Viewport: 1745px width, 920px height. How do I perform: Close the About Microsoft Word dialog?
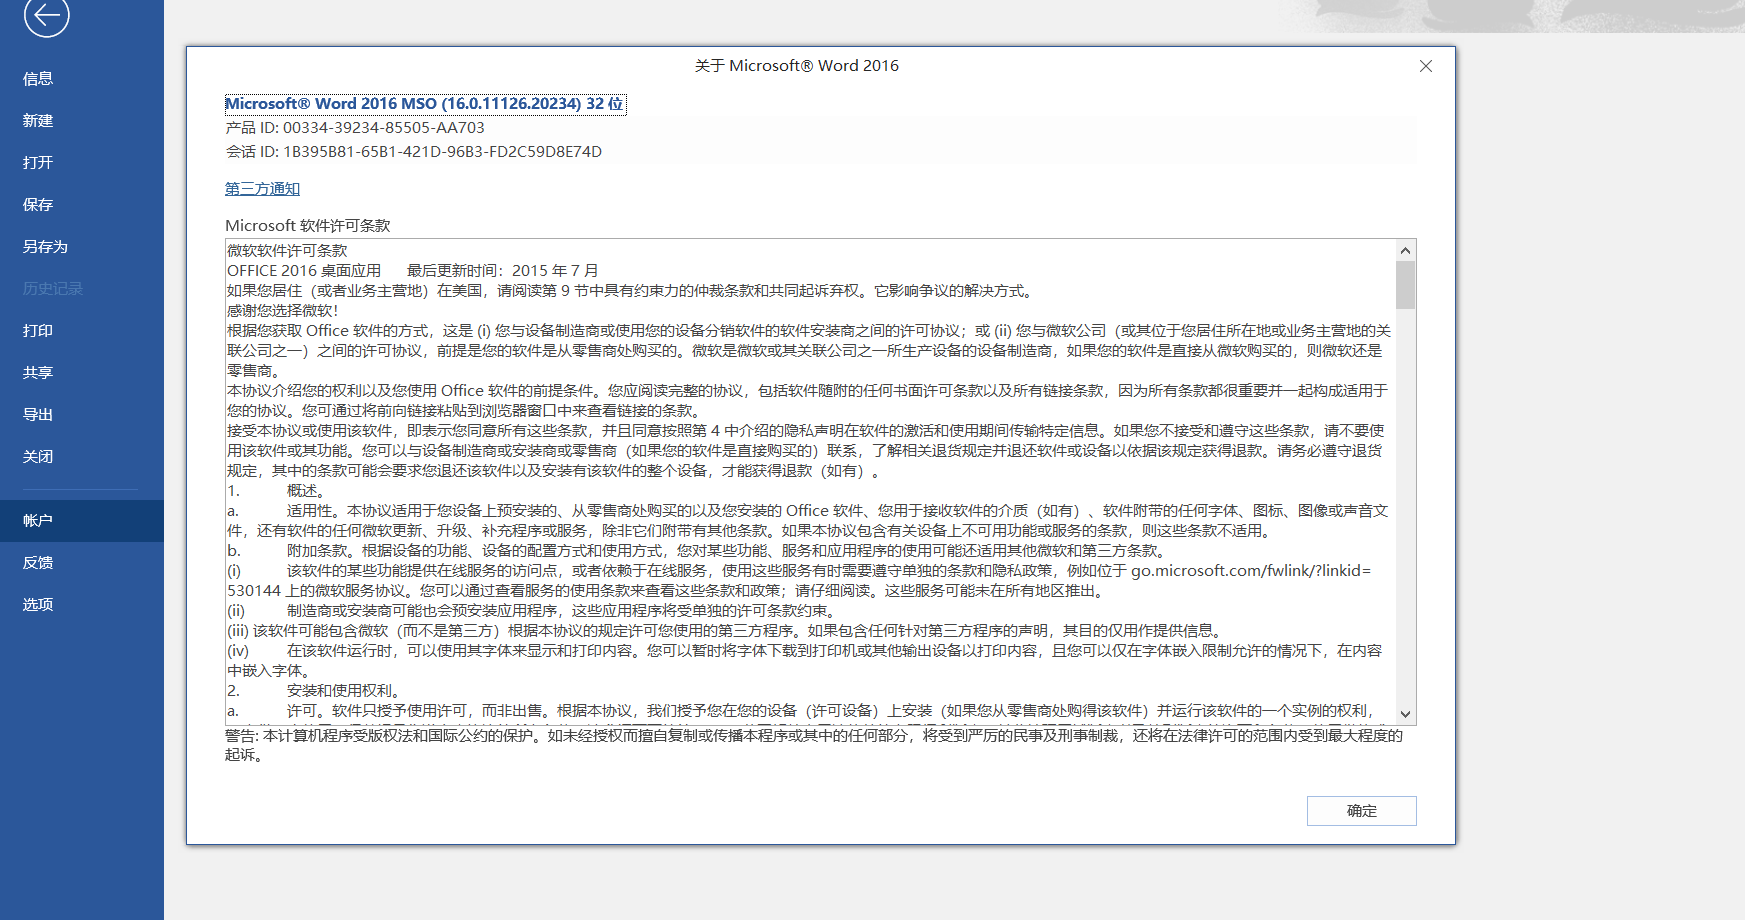(1425, 66)
